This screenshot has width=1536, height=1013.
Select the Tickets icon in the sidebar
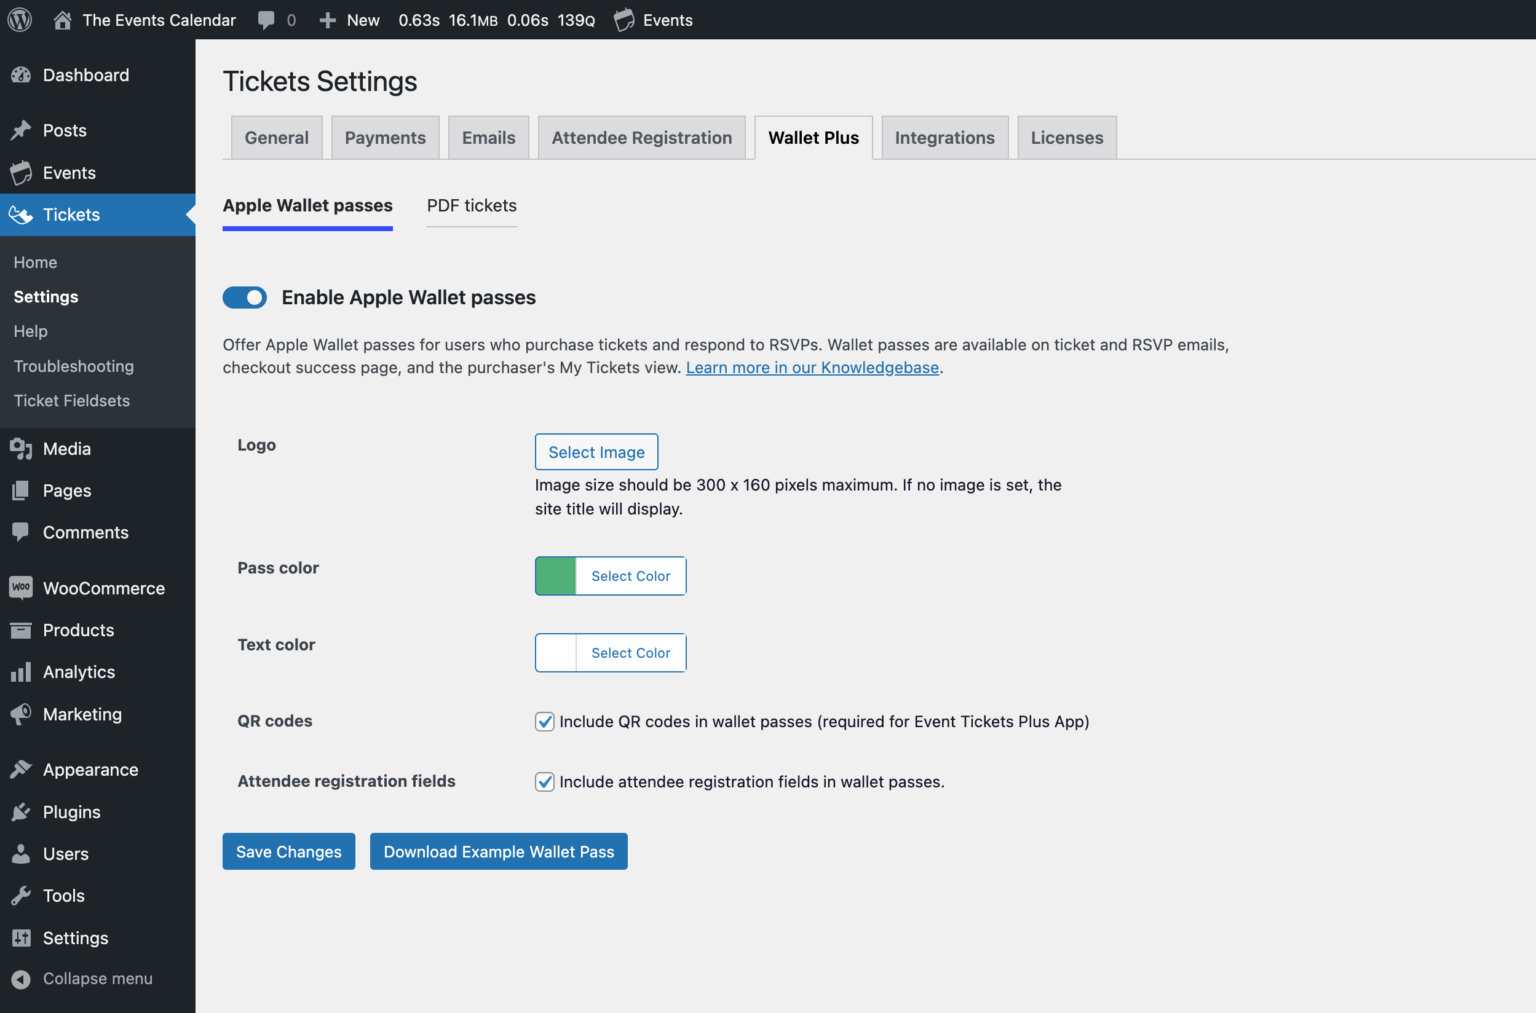[20, 214]
